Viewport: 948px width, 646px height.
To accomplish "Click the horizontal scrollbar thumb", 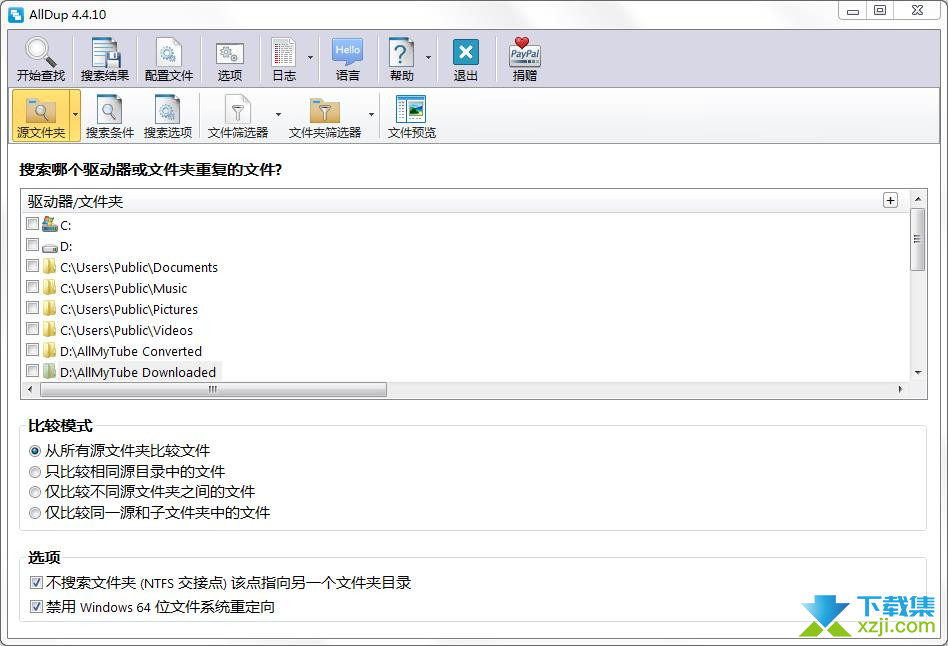I will (x=213, y=390).
